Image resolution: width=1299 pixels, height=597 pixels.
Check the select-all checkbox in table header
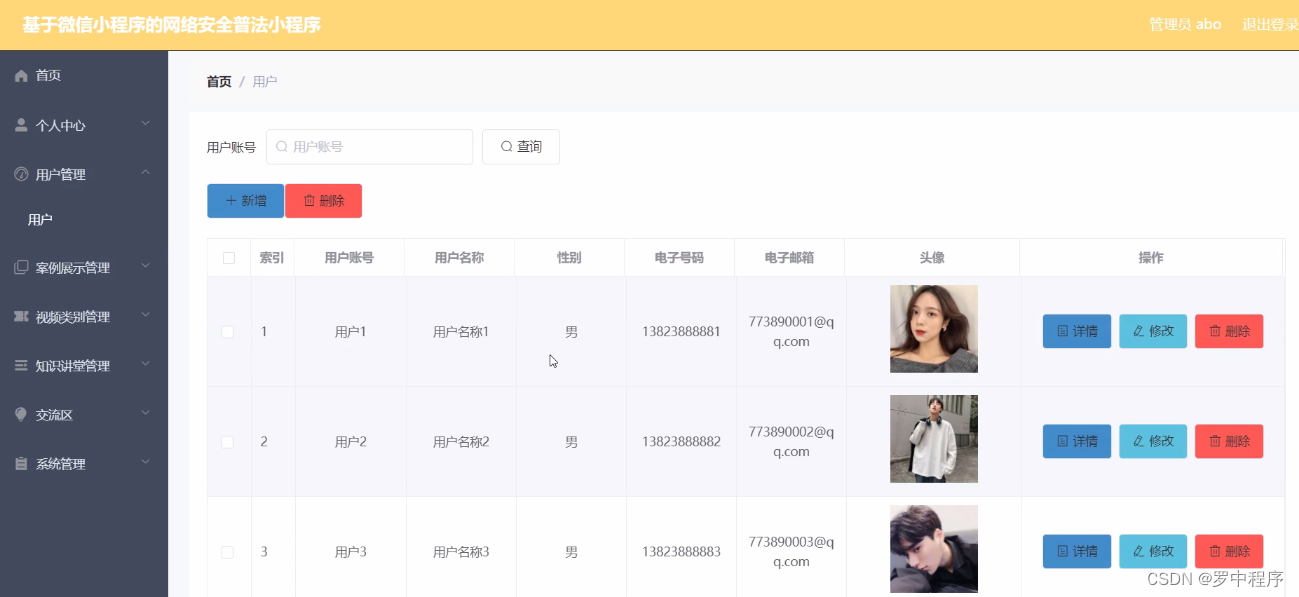(x=229, y=257)
